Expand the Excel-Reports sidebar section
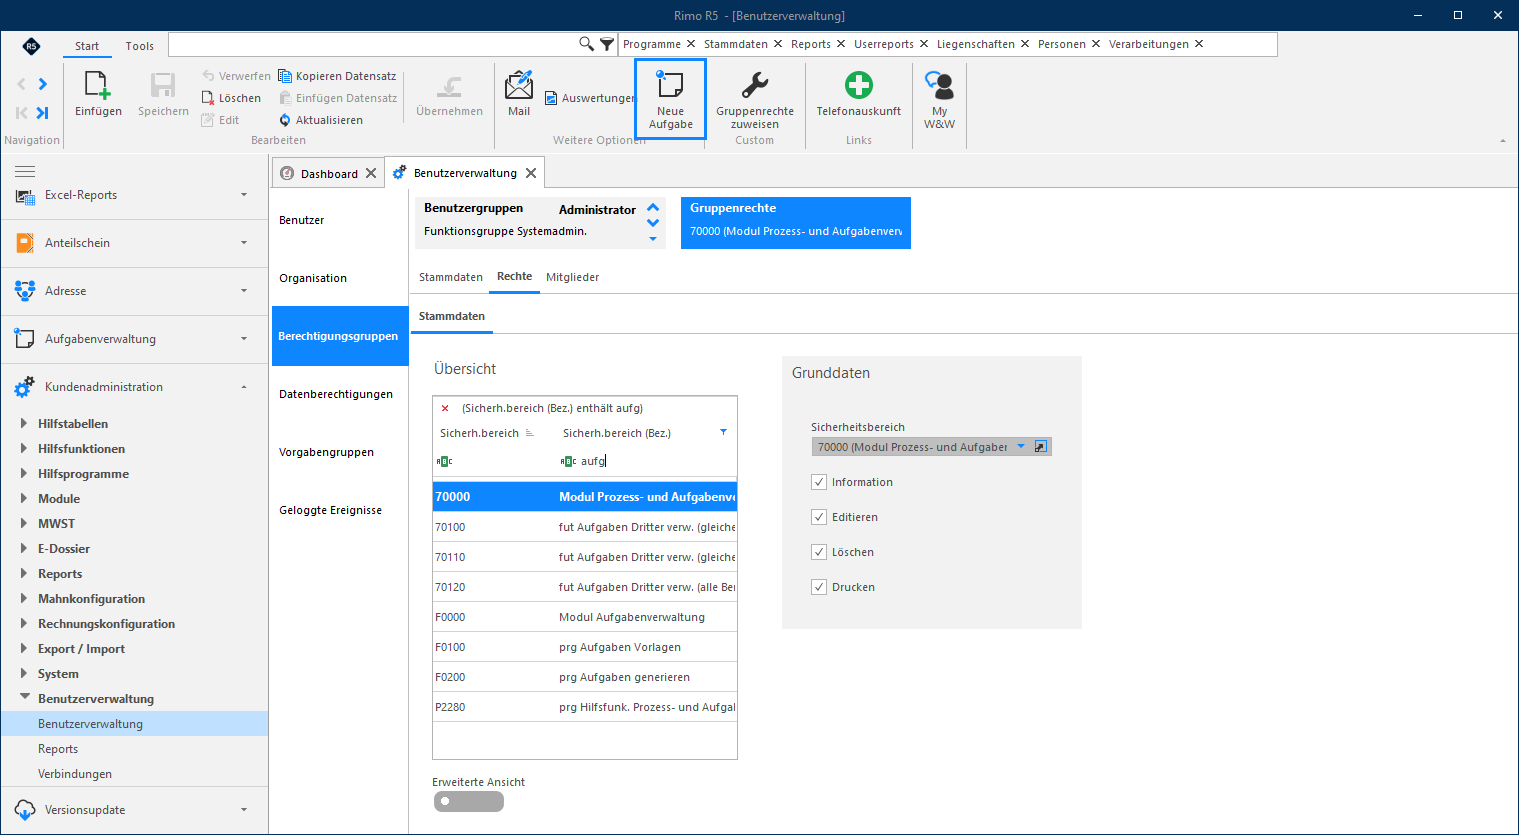Image resolution: width=1519 pixels, height=835 pixels. tap(244, 195)
